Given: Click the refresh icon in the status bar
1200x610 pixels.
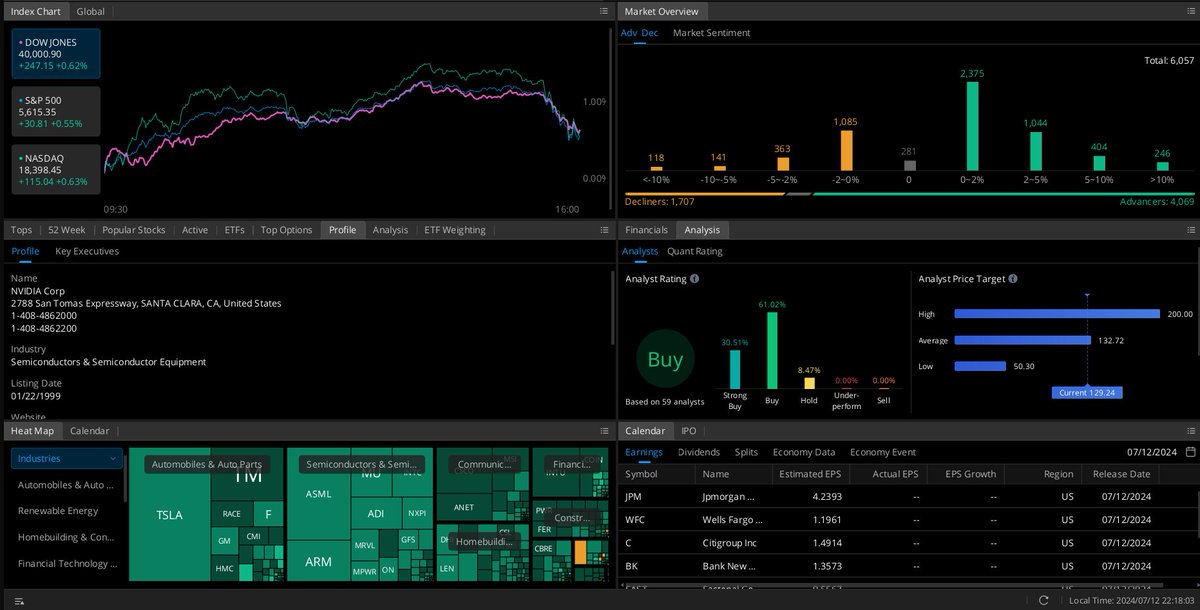Looking at the screenshot, I should [1044, 600].
